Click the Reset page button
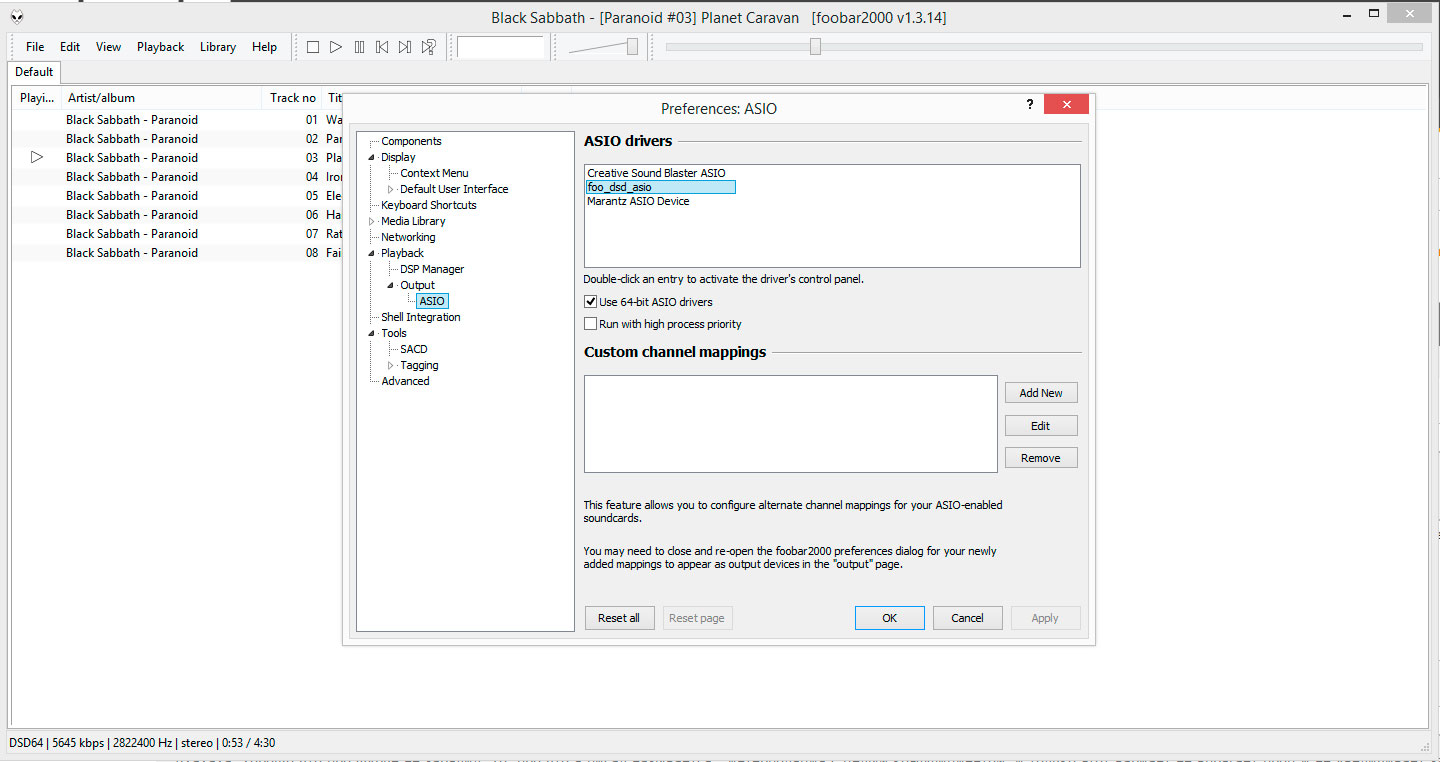The height and width of the screenshot is (762, 1440). [697, 618]
